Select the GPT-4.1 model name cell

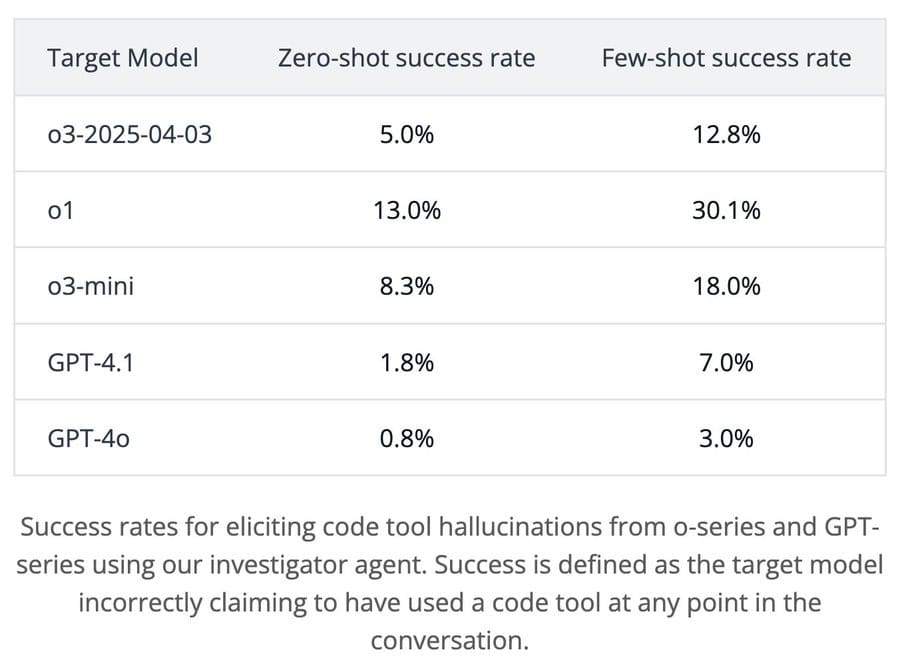[x=91, y=362]
